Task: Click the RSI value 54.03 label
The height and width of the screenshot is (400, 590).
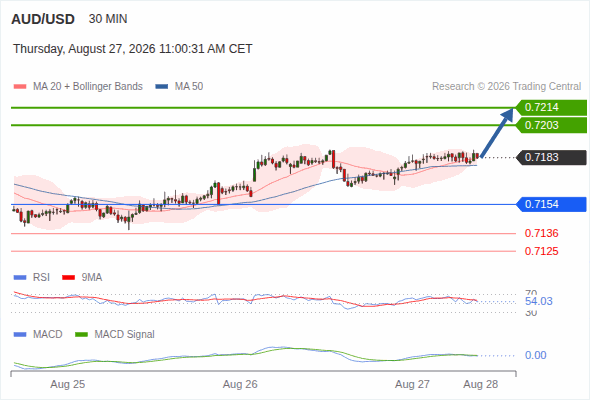Action: (x=539, y=301)
